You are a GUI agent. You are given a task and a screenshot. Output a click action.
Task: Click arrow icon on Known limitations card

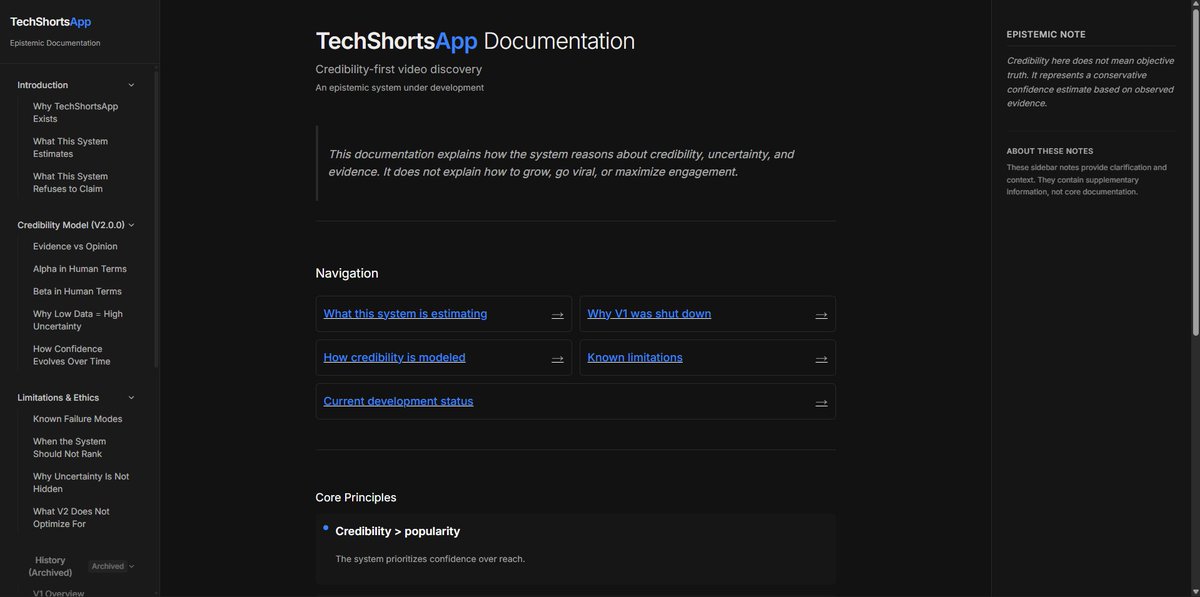[x=821, y=359]
